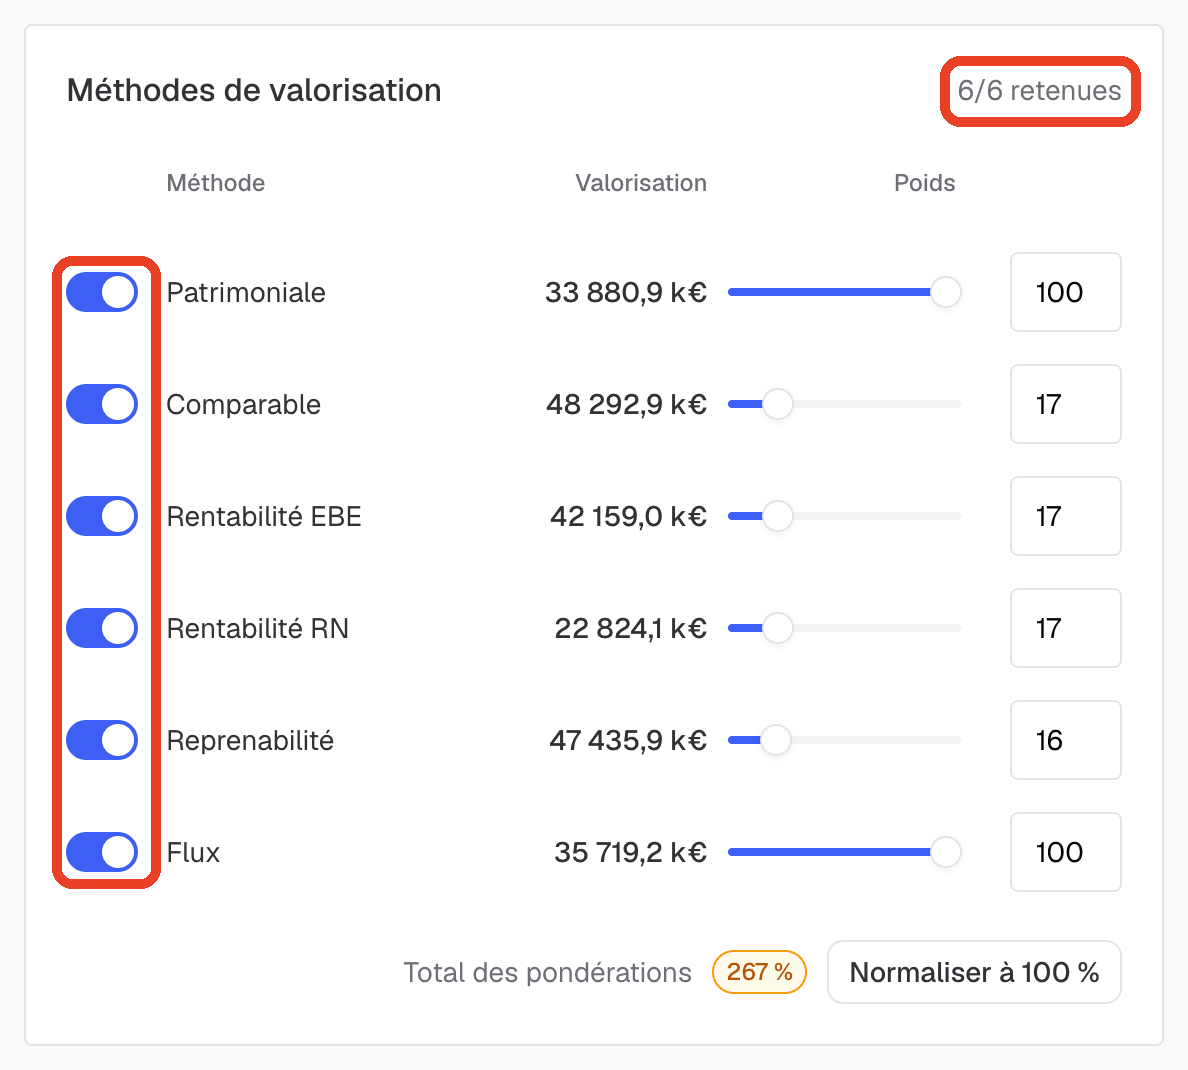The width and height of the screenshot is (1188, 1070).
Task: Click the Patrimoniale weight slider handle
Action: (x=946, y=293)
